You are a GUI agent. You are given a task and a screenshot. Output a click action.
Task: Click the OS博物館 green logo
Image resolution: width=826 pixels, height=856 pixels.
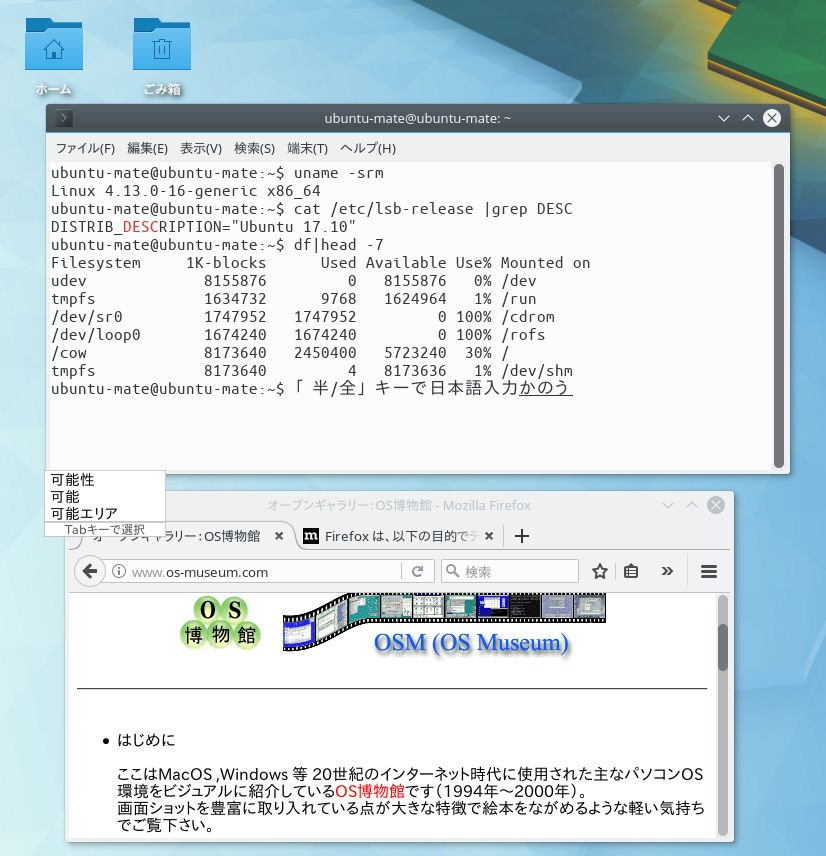(x=220, y=623)
